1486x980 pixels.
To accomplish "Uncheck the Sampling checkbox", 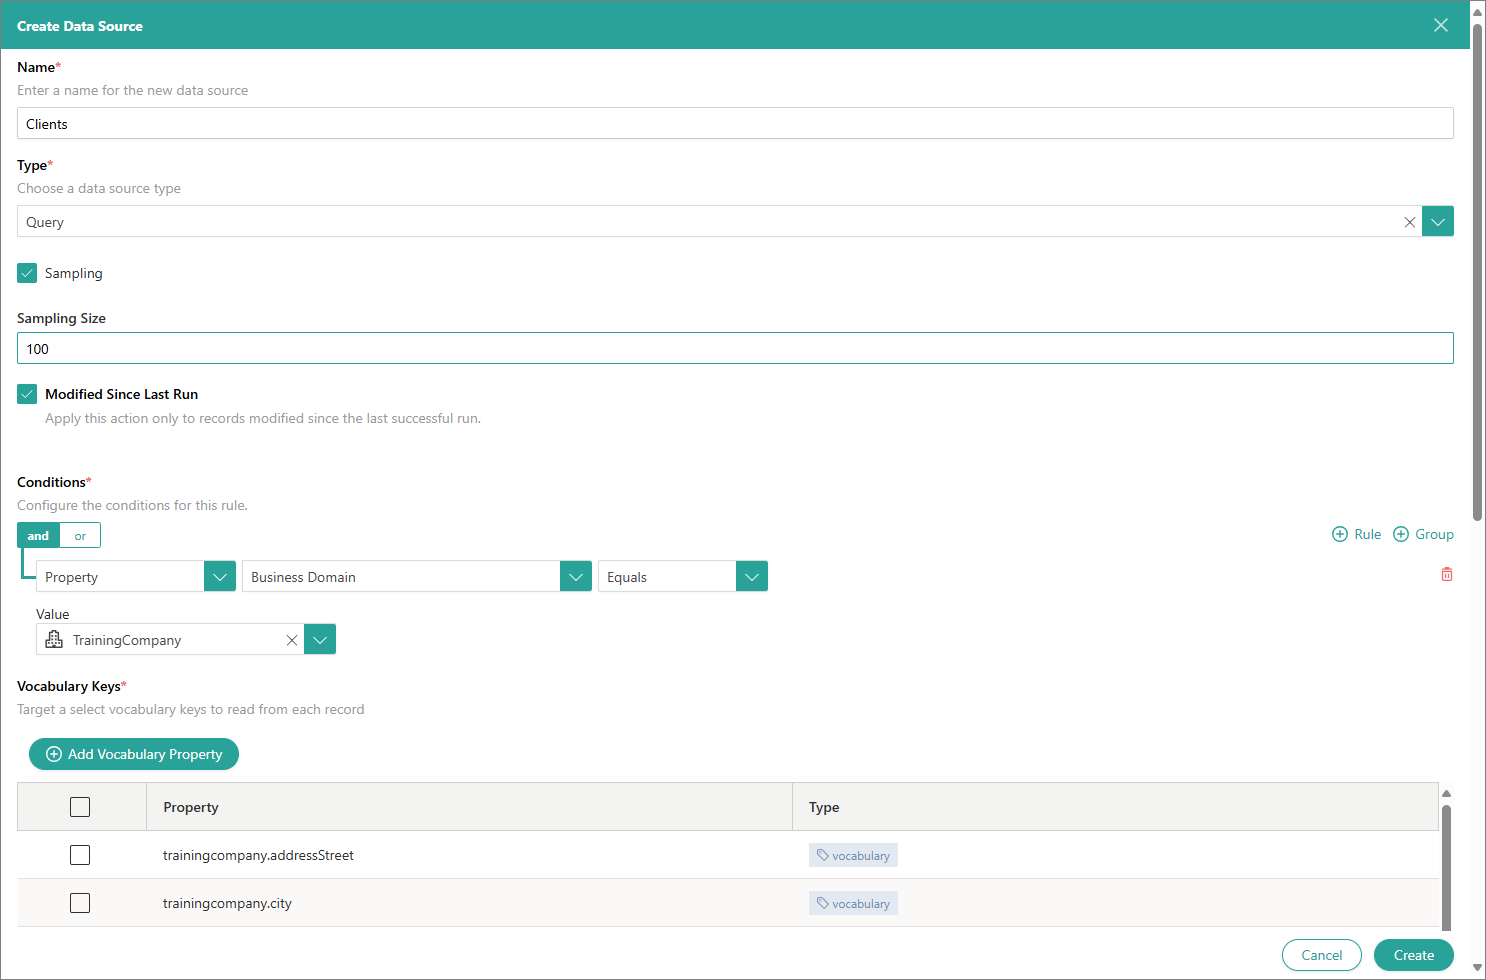I will coord(27,273).
